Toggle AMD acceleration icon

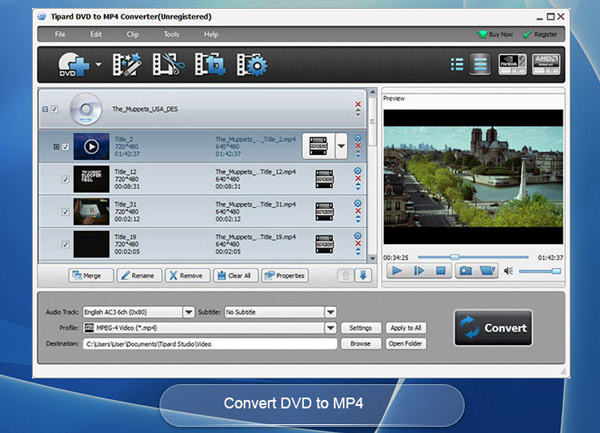[x=546, y=64]
